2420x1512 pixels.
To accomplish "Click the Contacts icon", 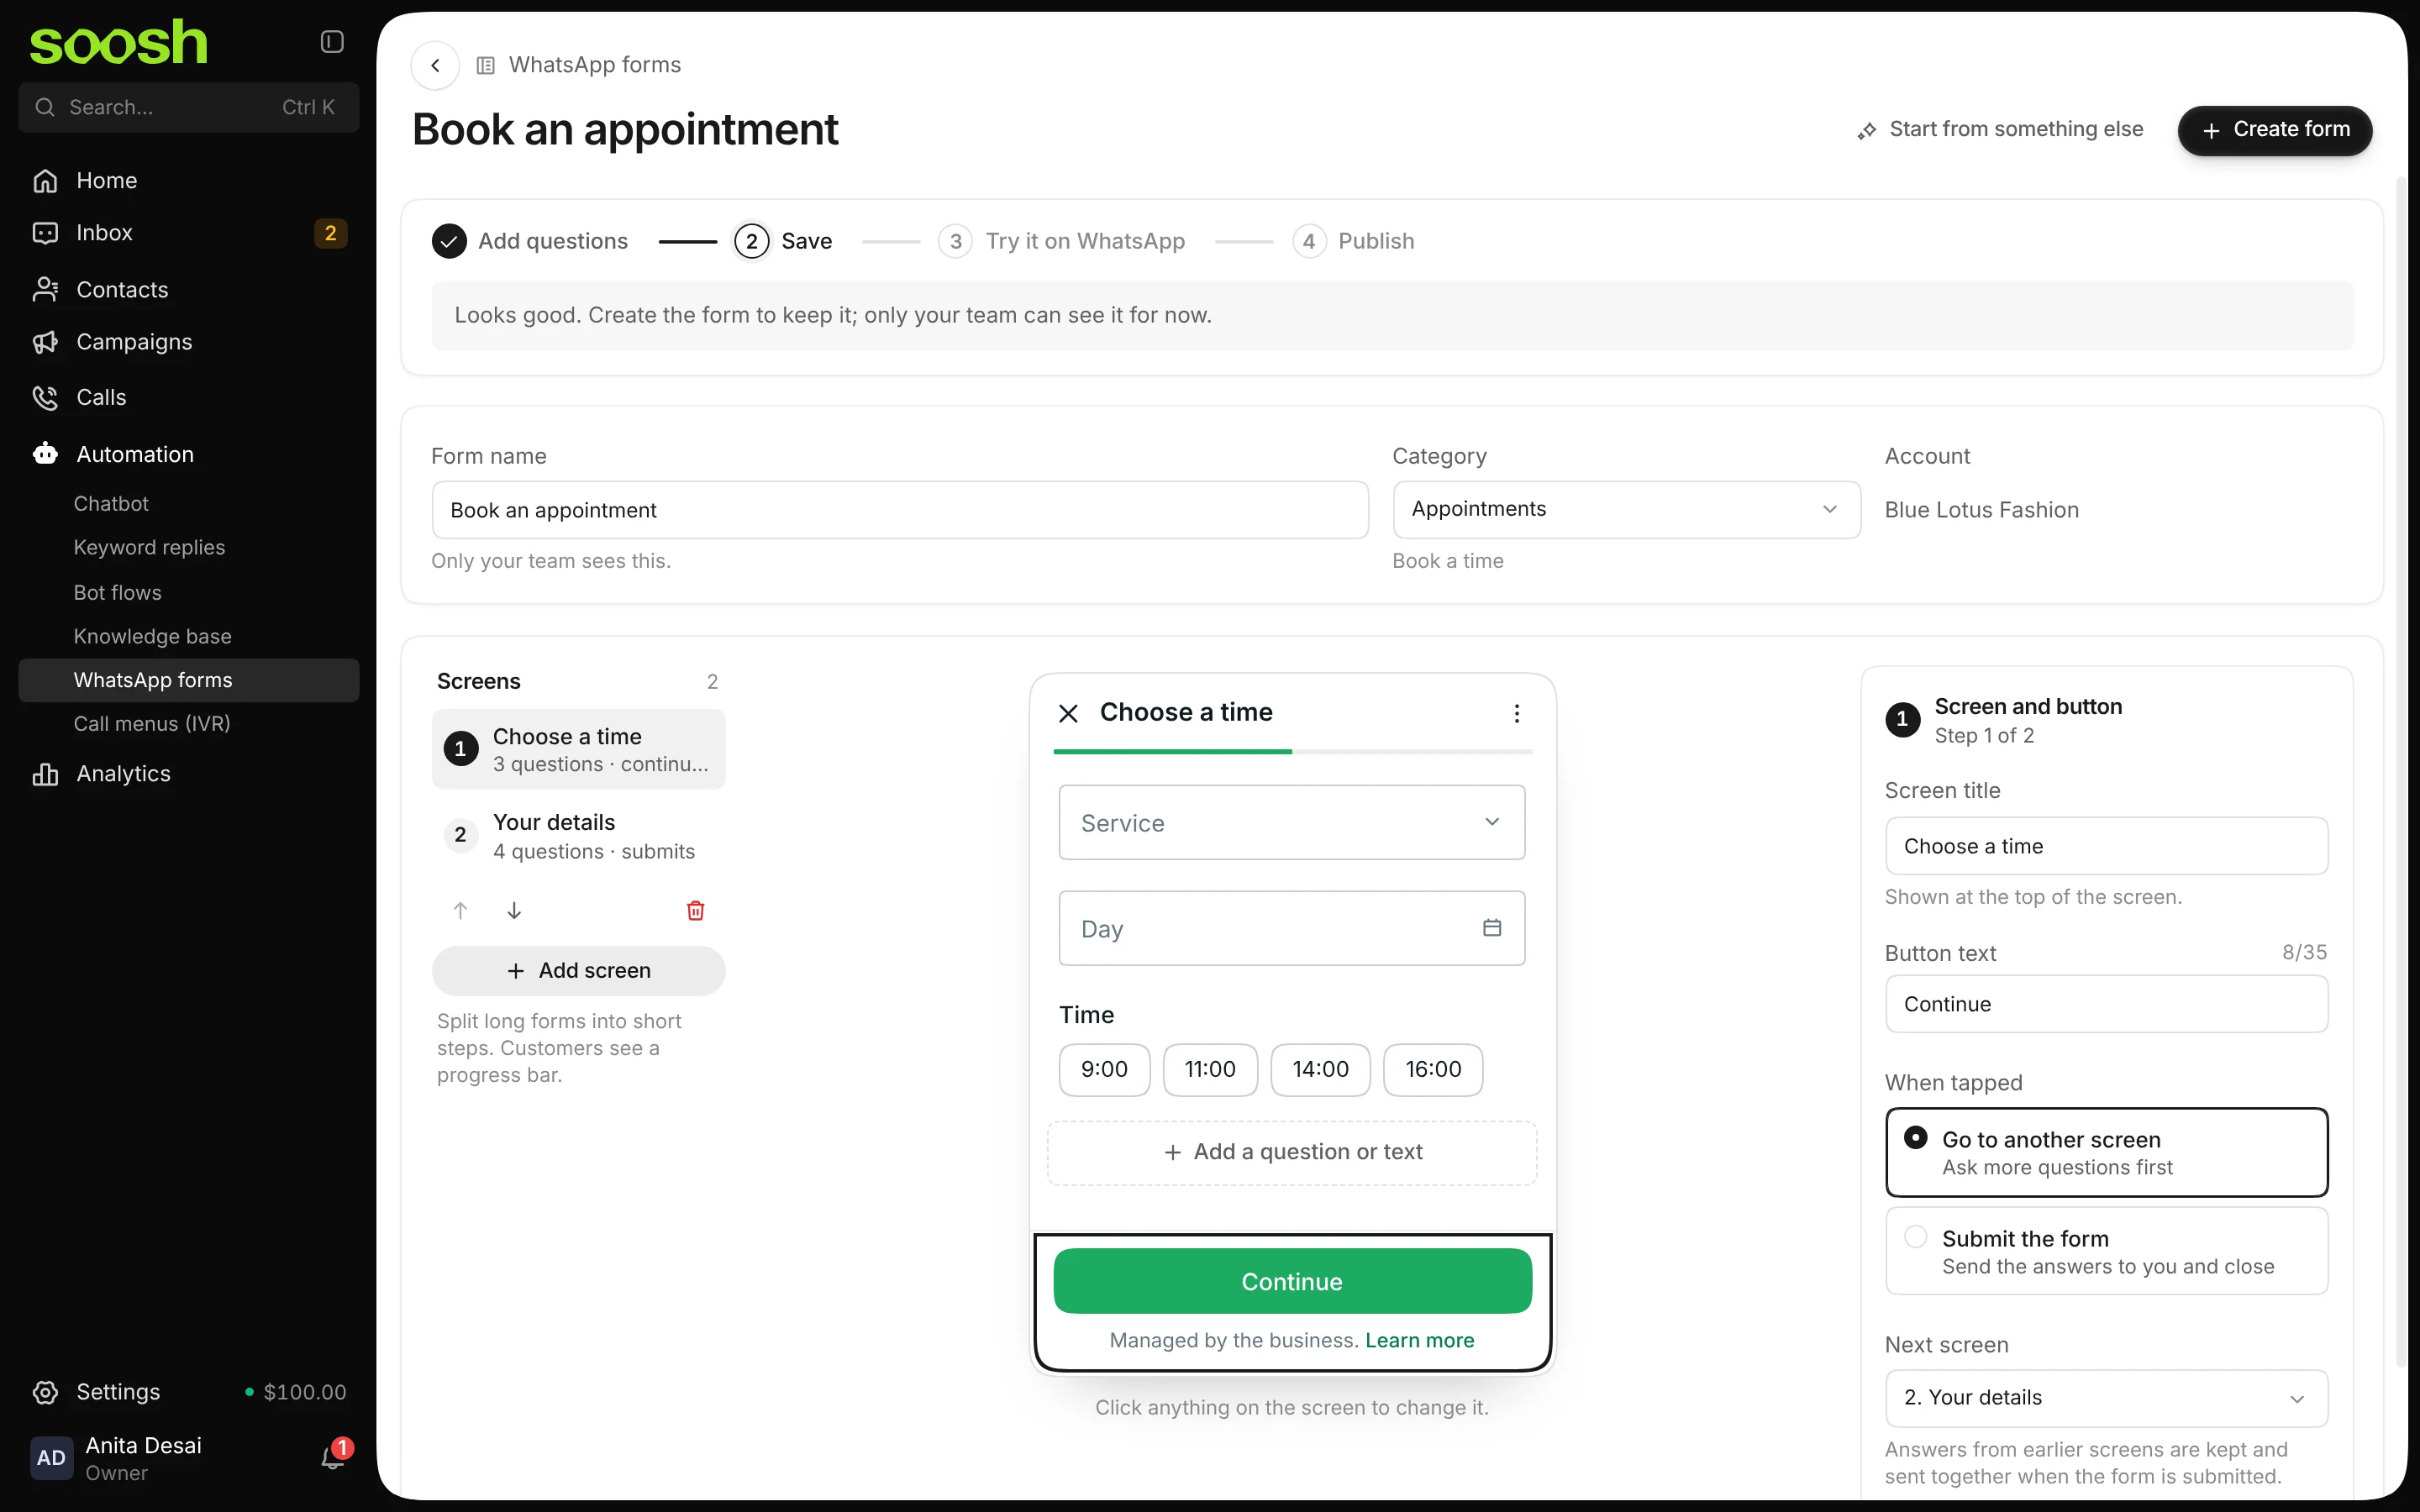I will pyautogui.click(x=45, y=289).
